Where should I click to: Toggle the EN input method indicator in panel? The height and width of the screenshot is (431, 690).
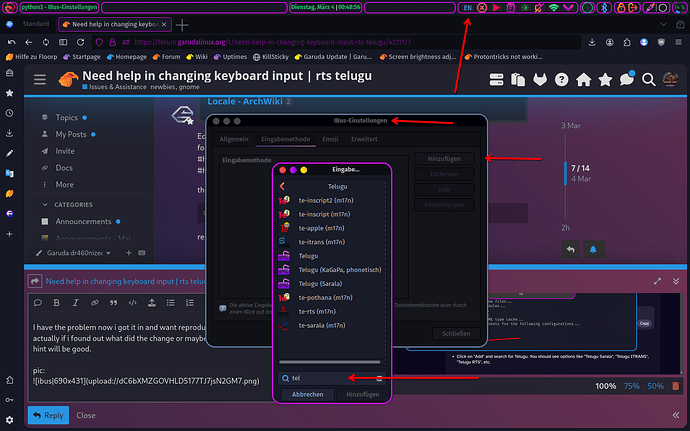coord(468,7)
